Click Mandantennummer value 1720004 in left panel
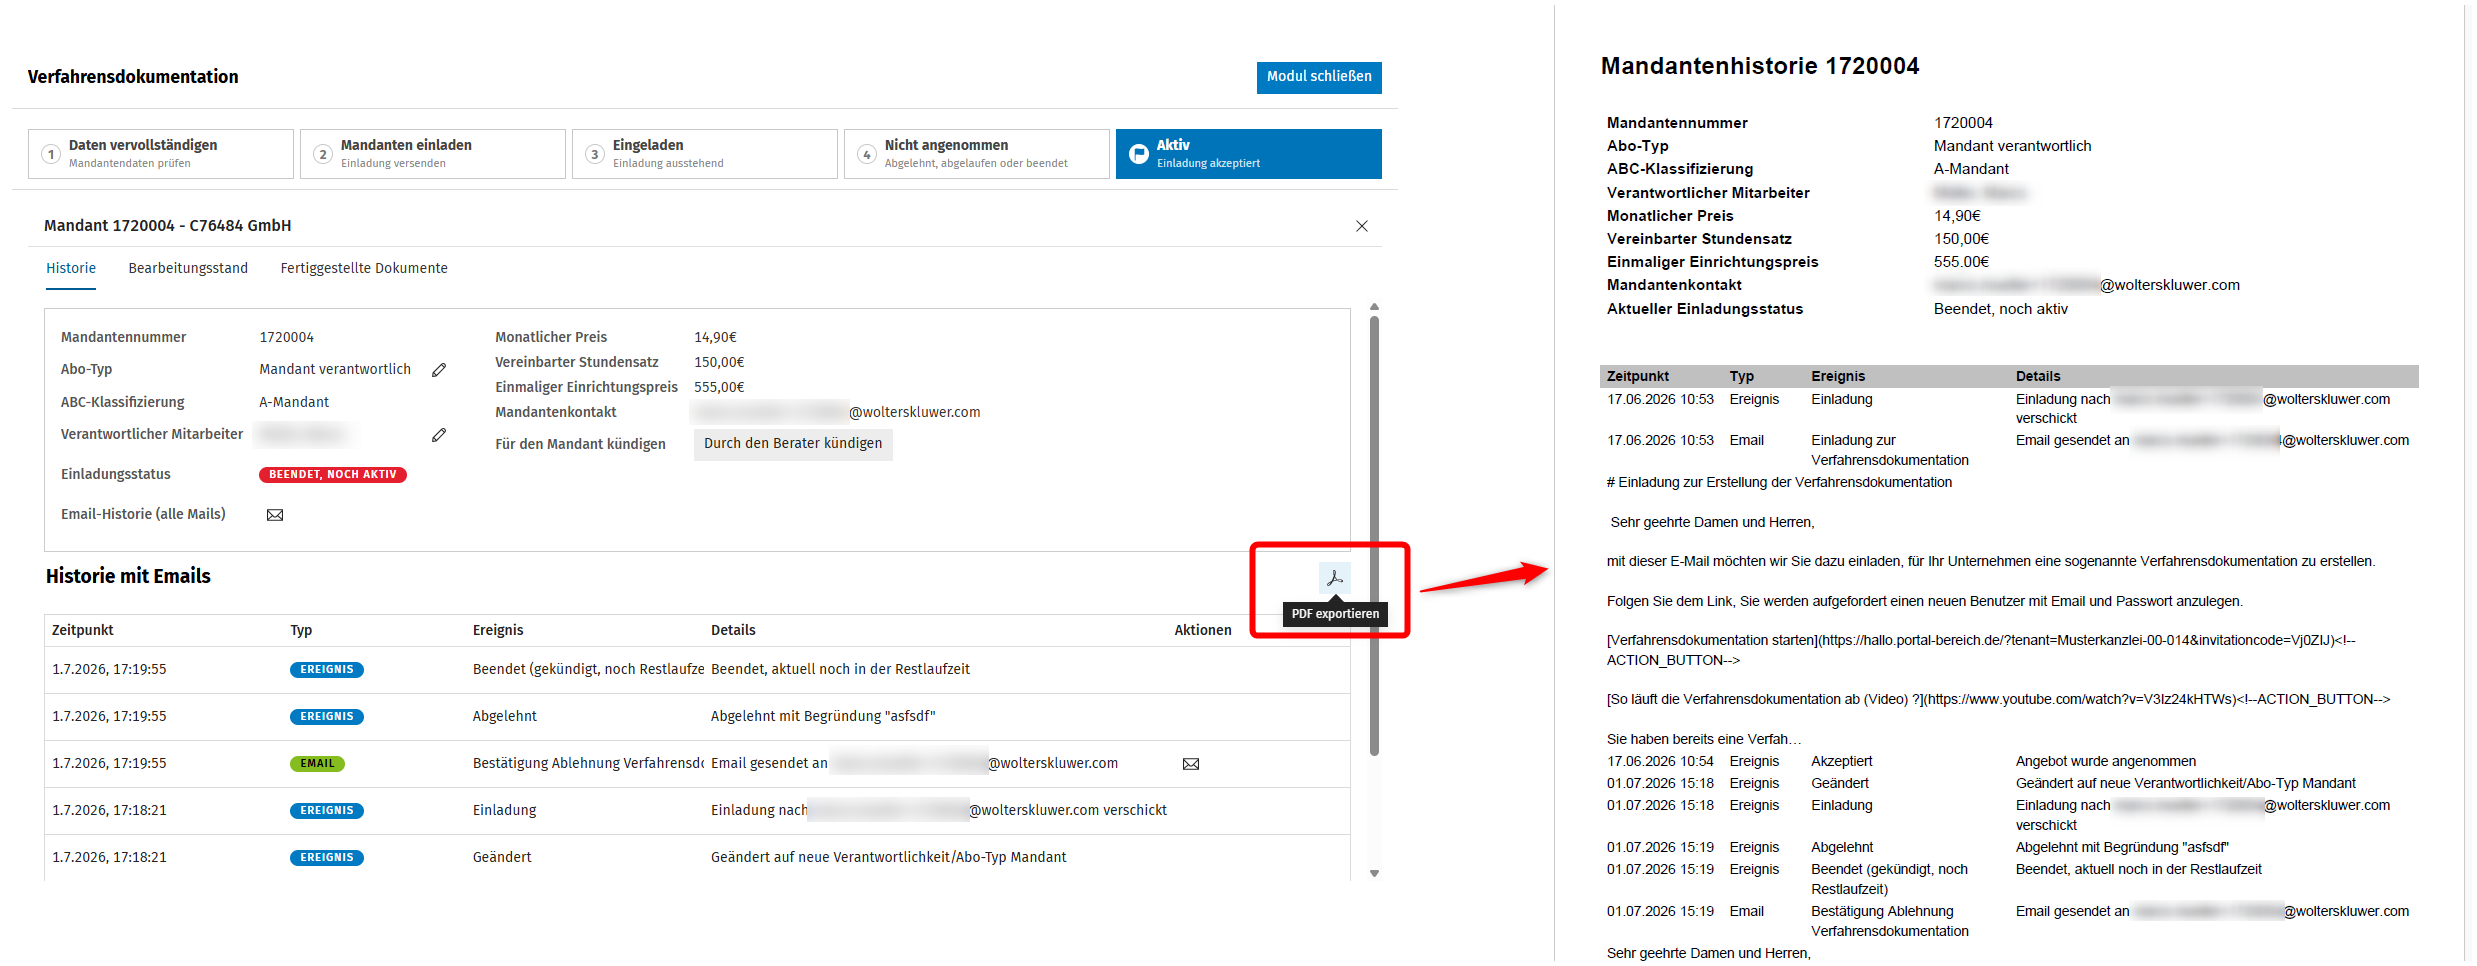 tap(287, 338)
